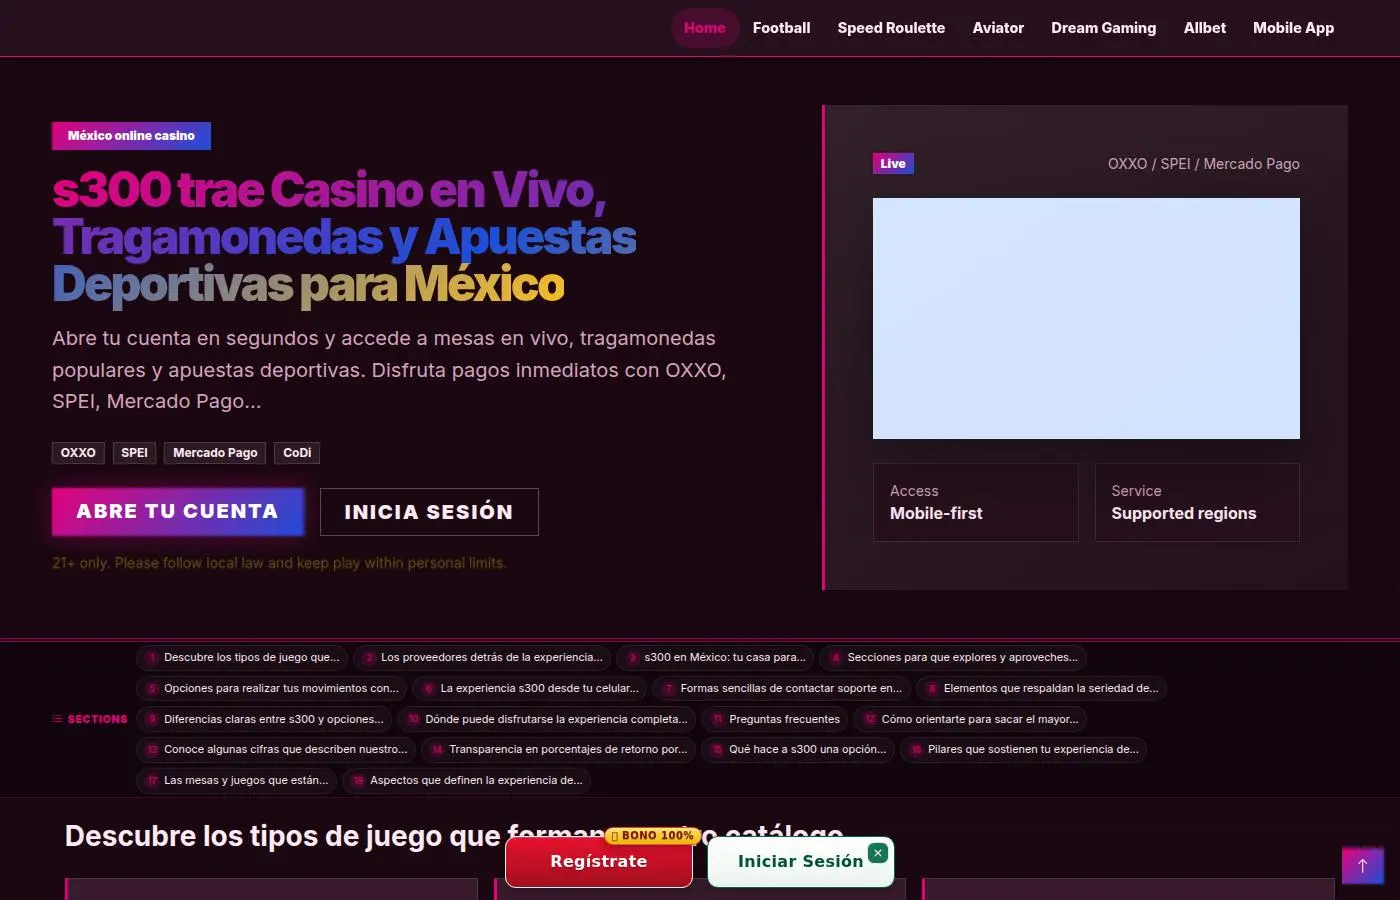Click the Service Supported regions card
Screen dimensions: 1400x900
[1197, 502]
